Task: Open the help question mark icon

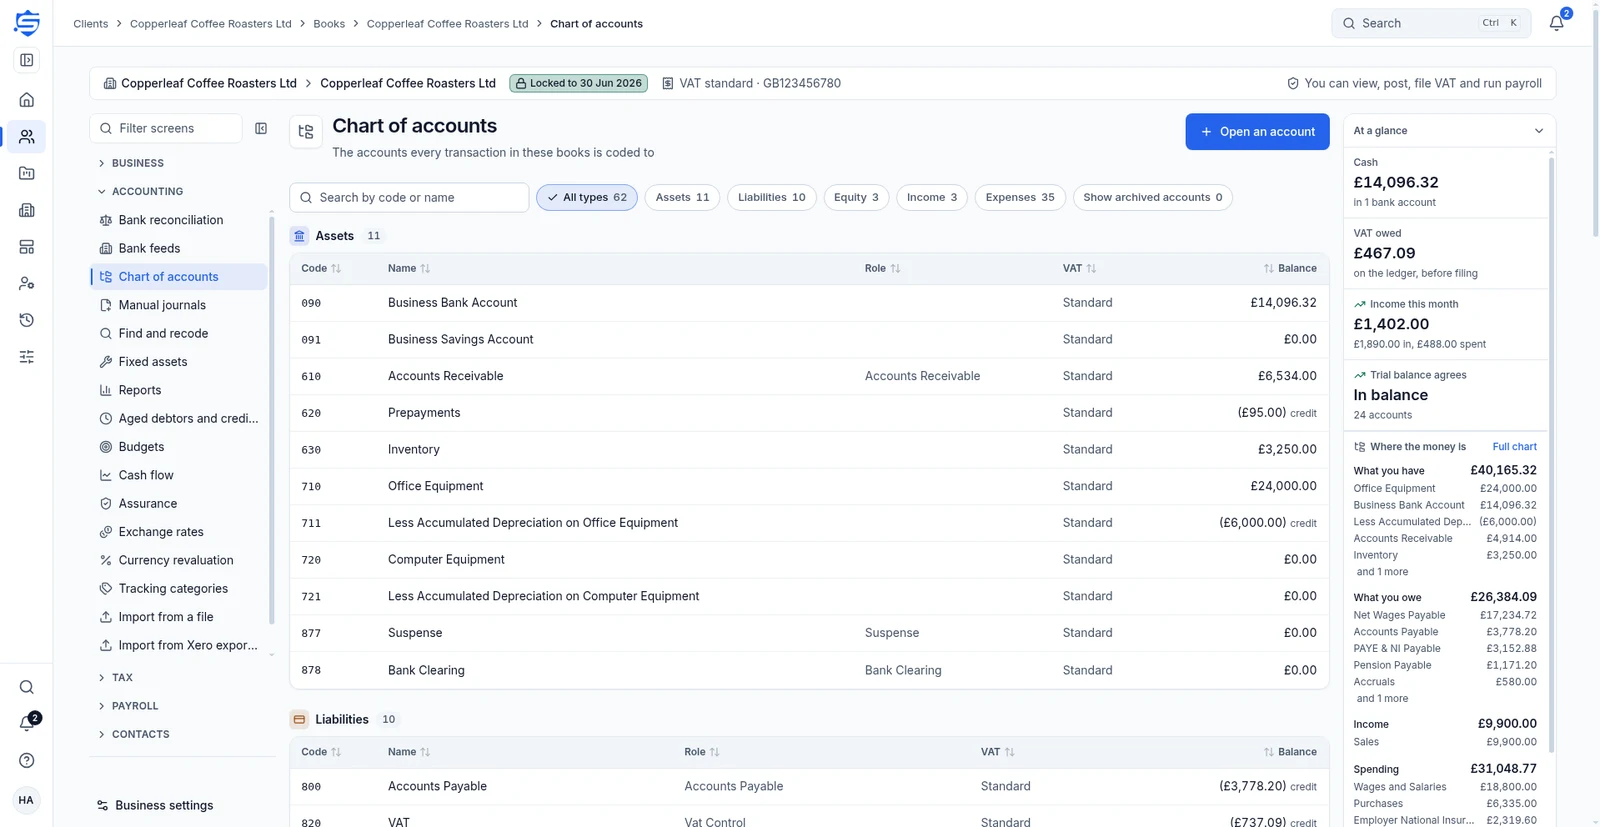Action: pyautogui.click(x=27, y=760)
